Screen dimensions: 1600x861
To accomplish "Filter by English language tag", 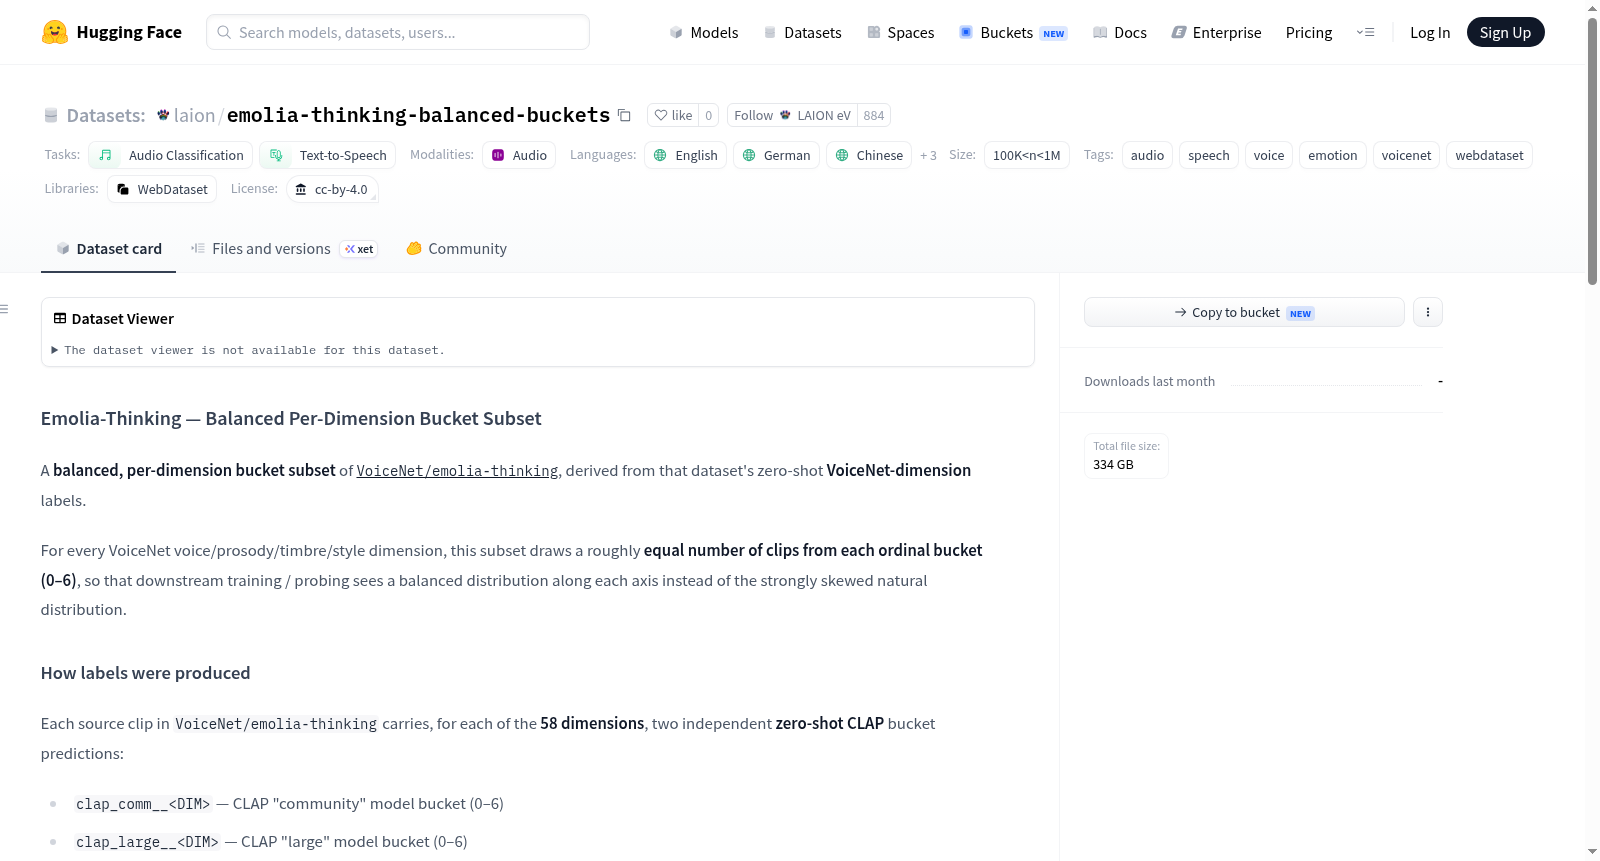I will tap(685, 155).
